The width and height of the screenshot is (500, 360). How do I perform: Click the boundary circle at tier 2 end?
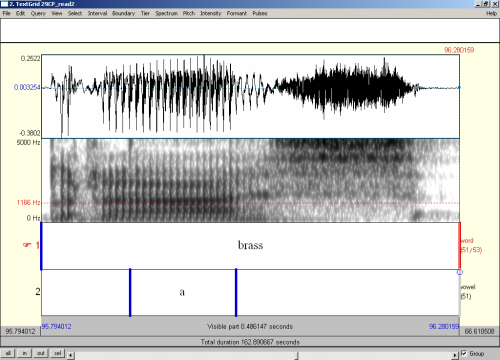point(460,272)
